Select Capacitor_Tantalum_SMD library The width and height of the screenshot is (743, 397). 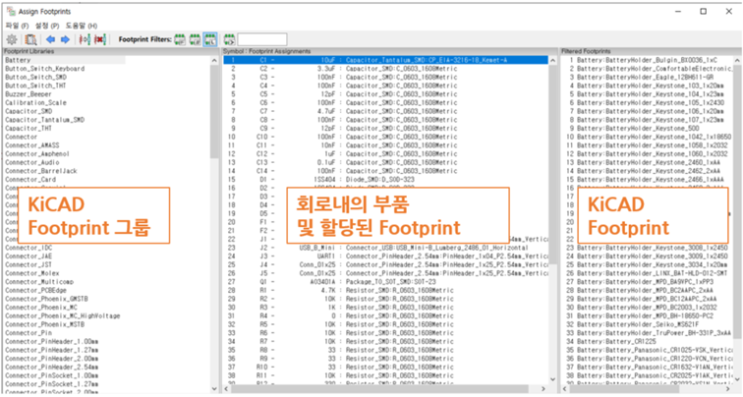tap(45, 120)
